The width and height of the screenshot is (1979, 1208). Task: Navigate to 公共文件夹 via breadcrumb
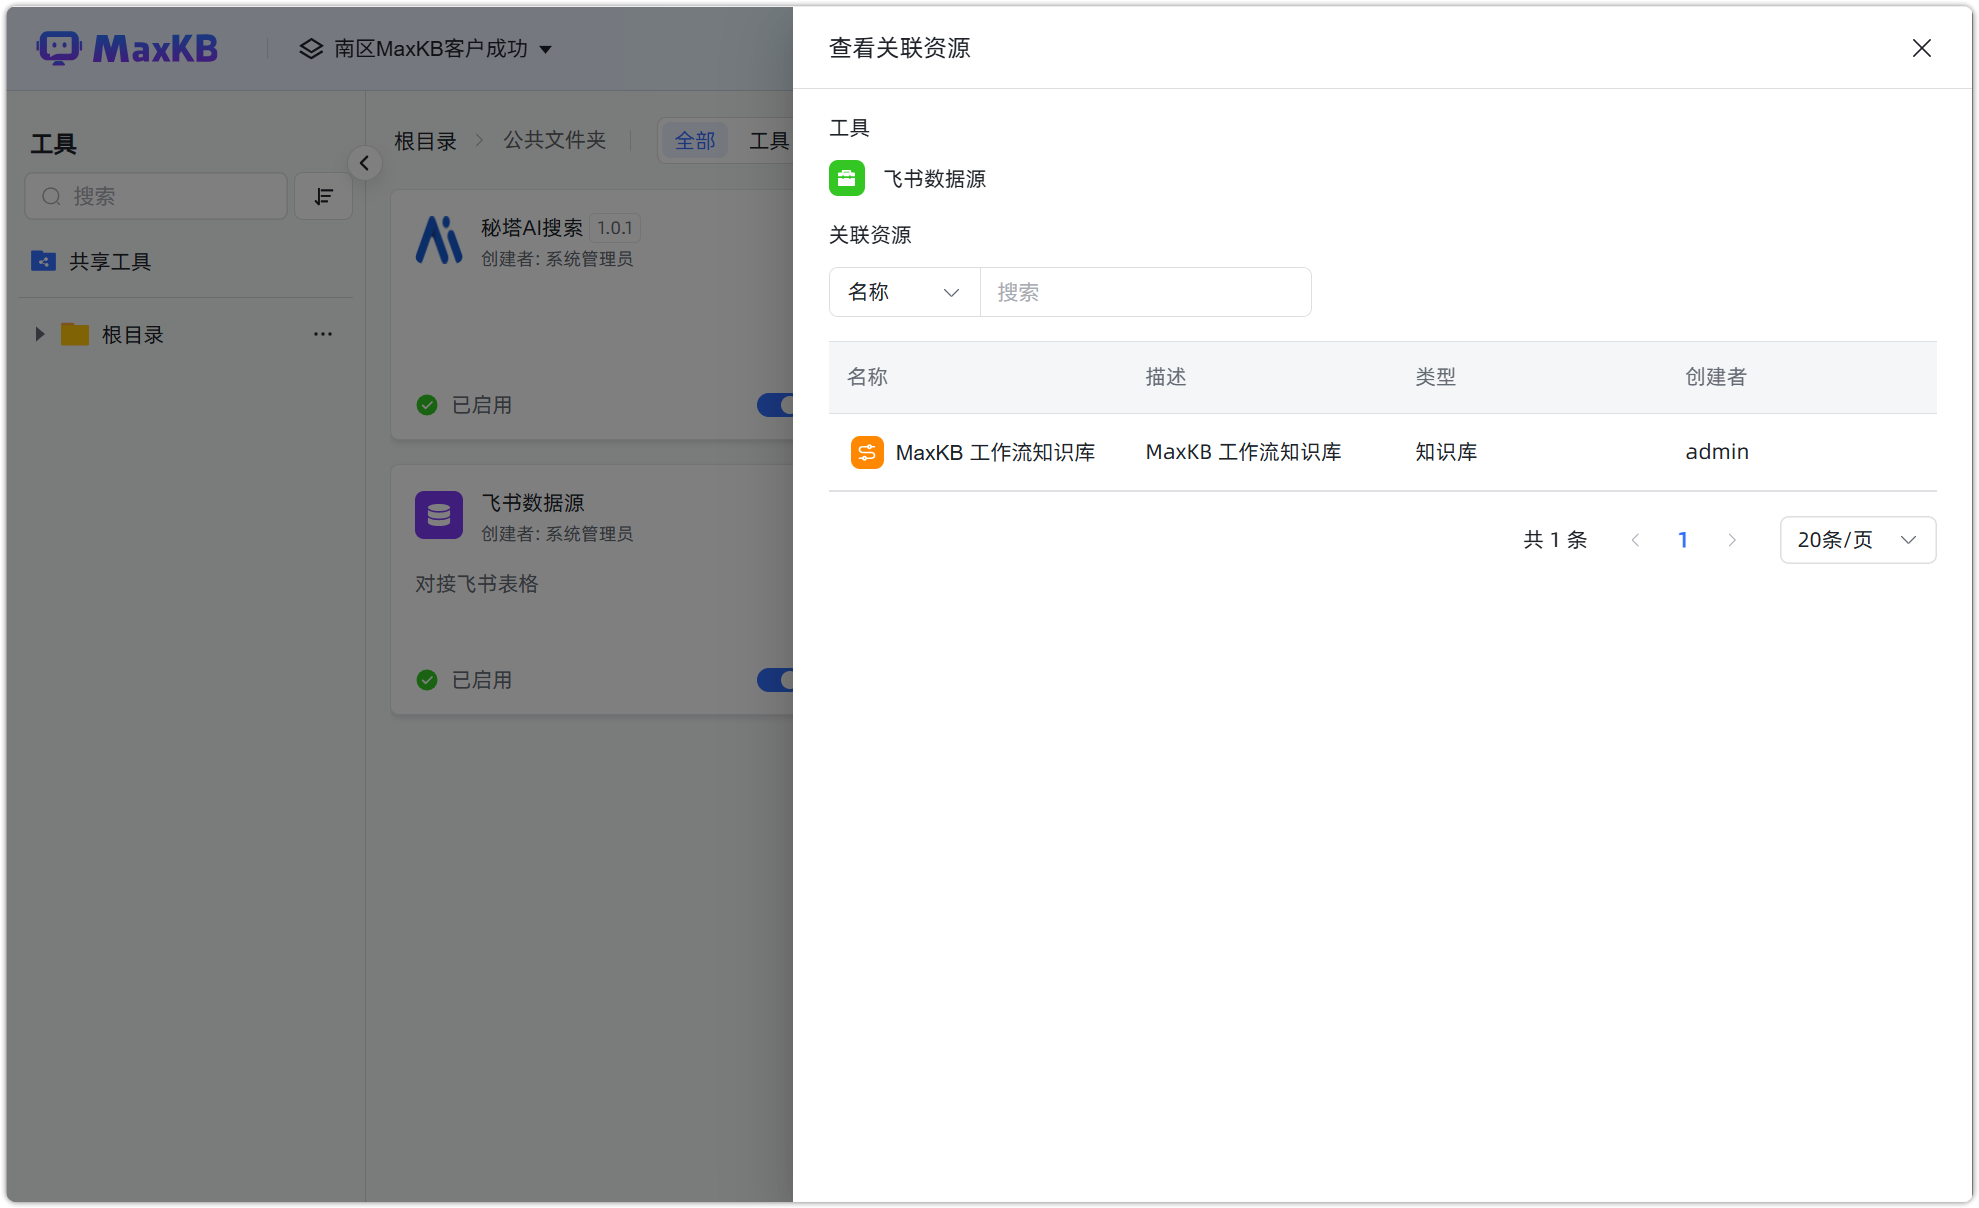pyautogui.click(x=554, y=141)
